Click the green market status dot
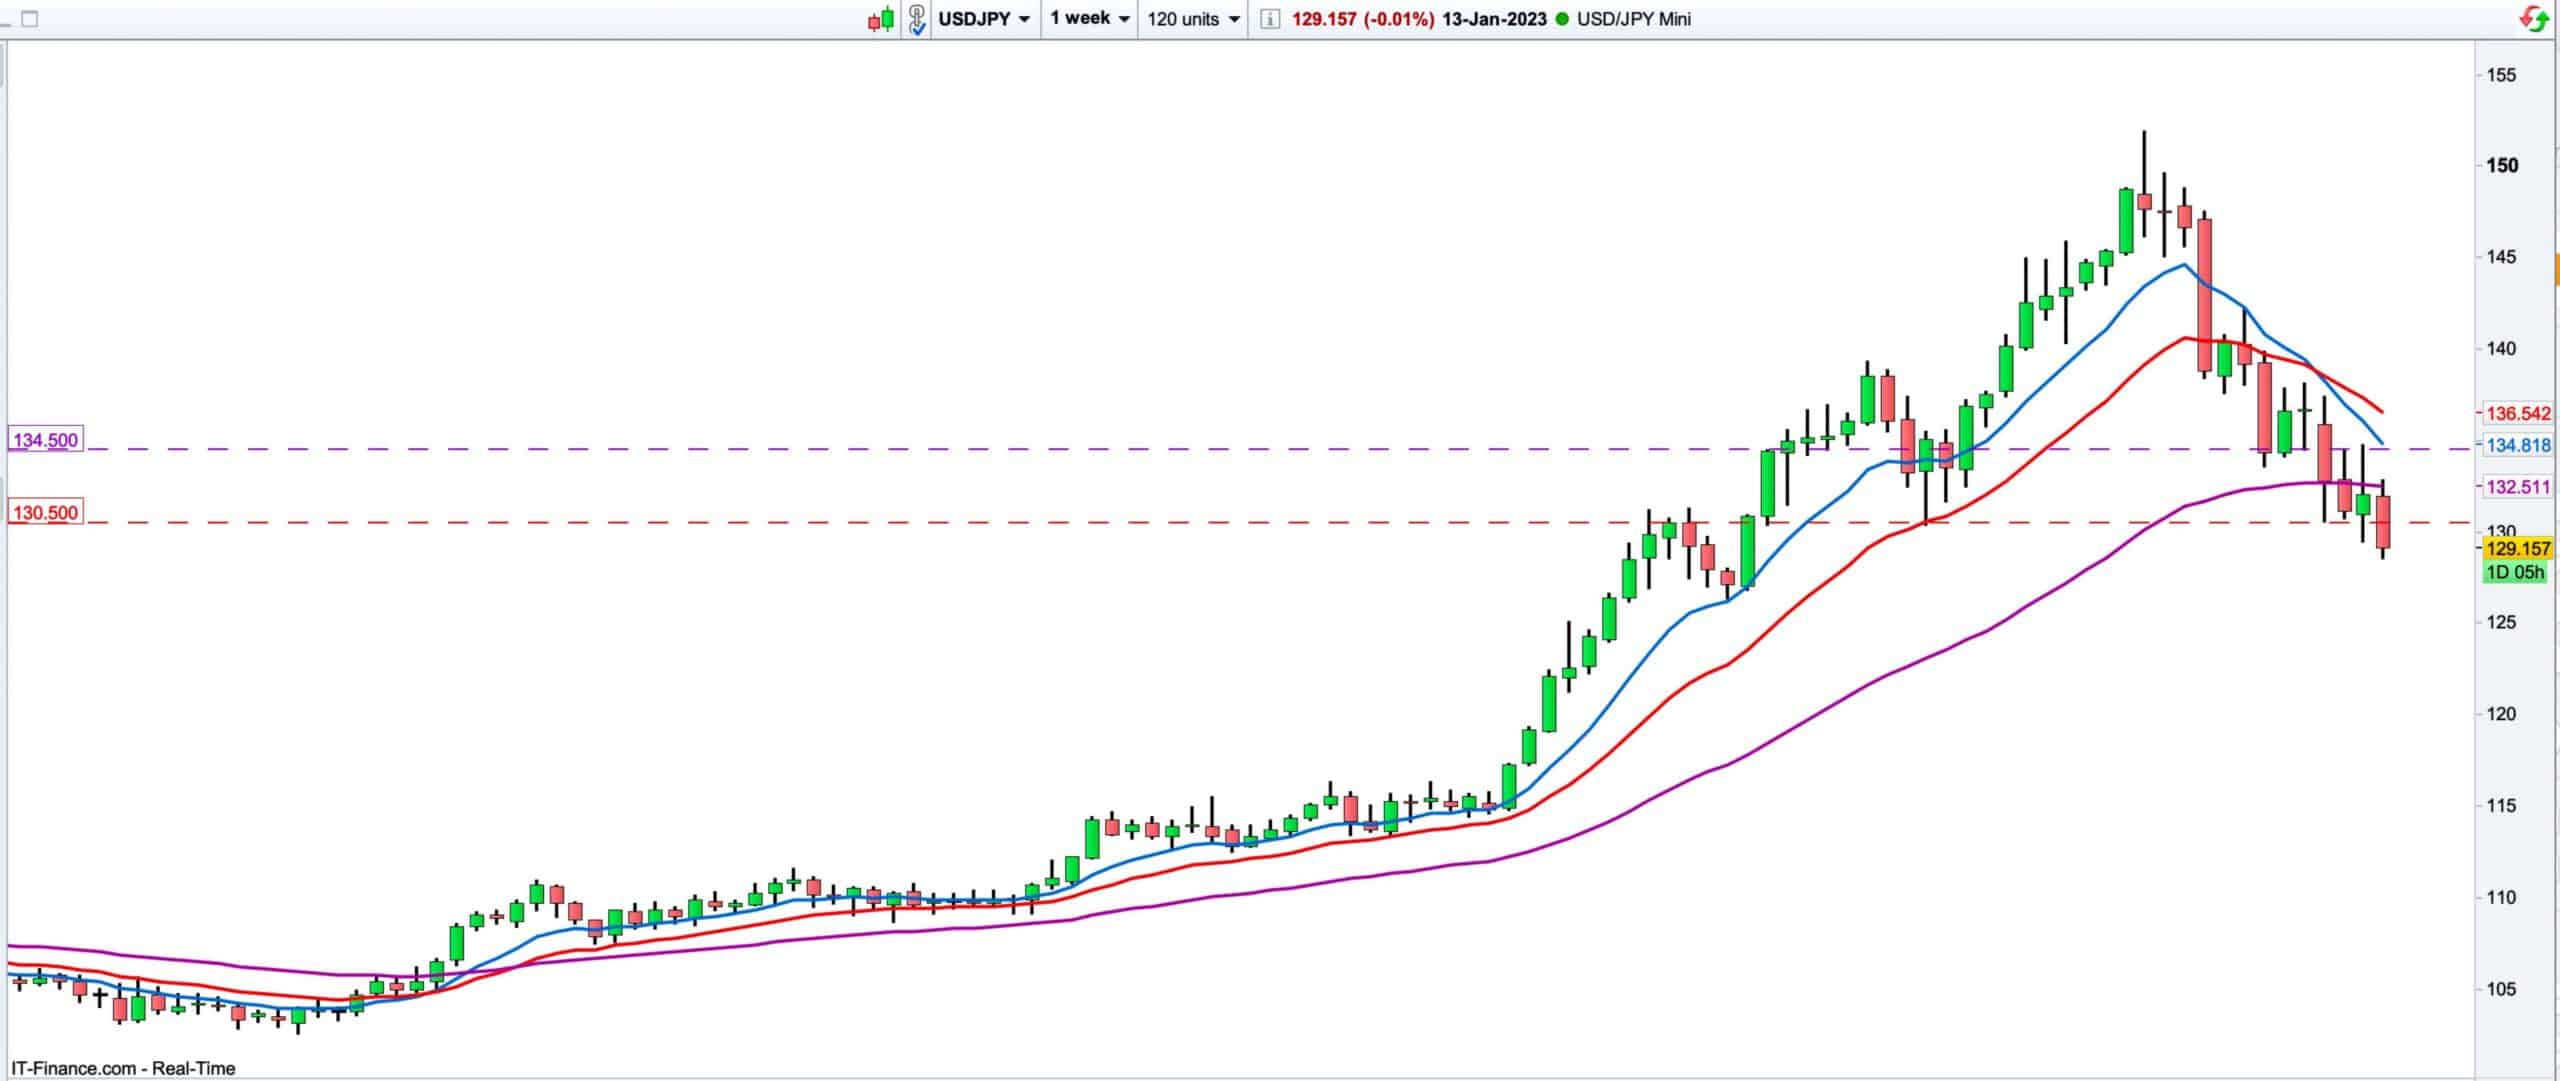Image resolution: width=2560 pixels, height=1081 pixels. click(1562, 19)
